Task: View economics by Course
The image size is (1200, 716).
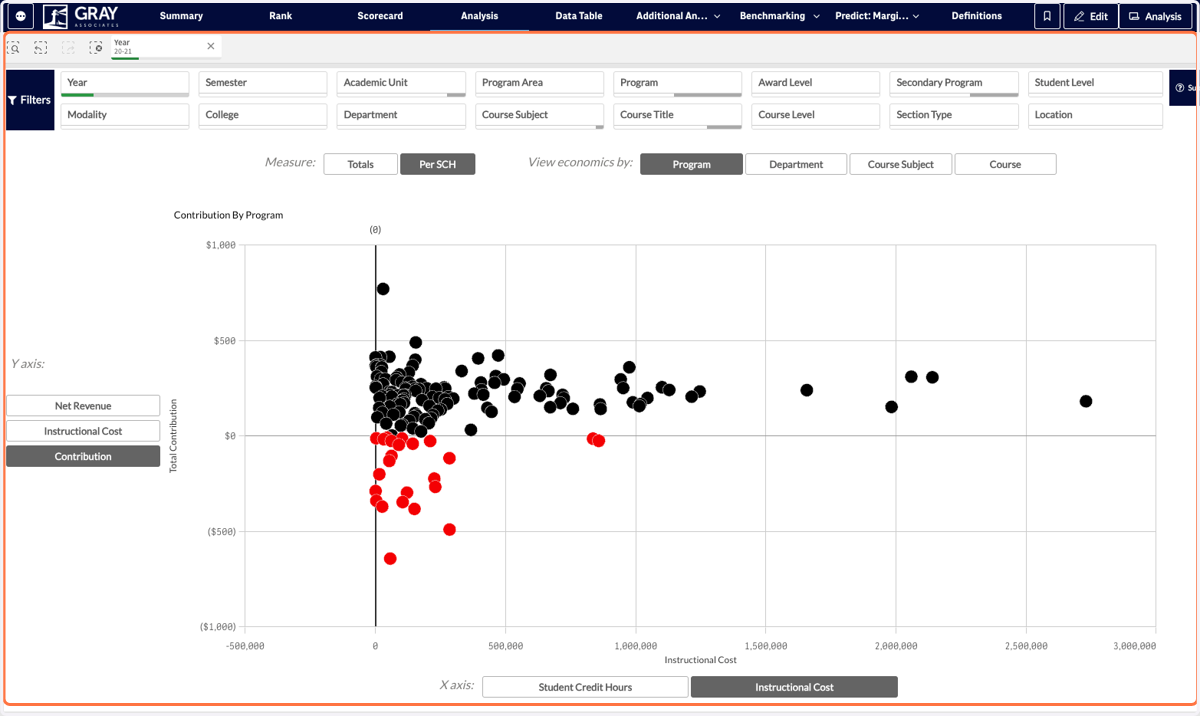Action: click(x=1005, y=164)
